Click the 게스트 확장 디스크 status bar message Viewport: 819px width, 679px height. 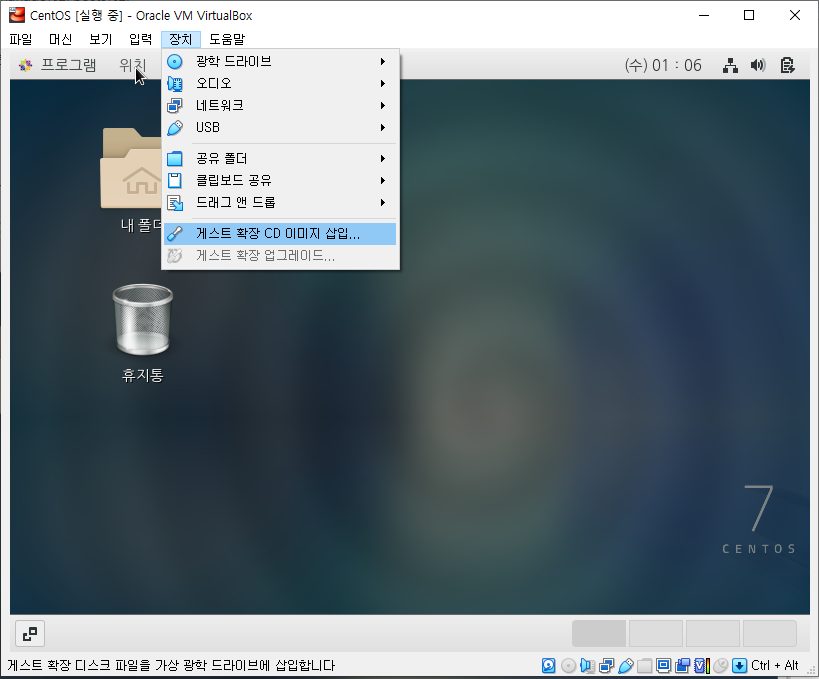[x=171, y=665]
